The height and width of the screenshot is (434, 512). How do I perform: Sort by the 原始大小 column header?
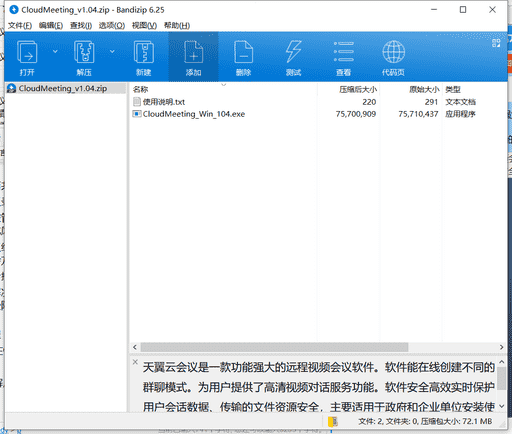(x=424, y=89)
